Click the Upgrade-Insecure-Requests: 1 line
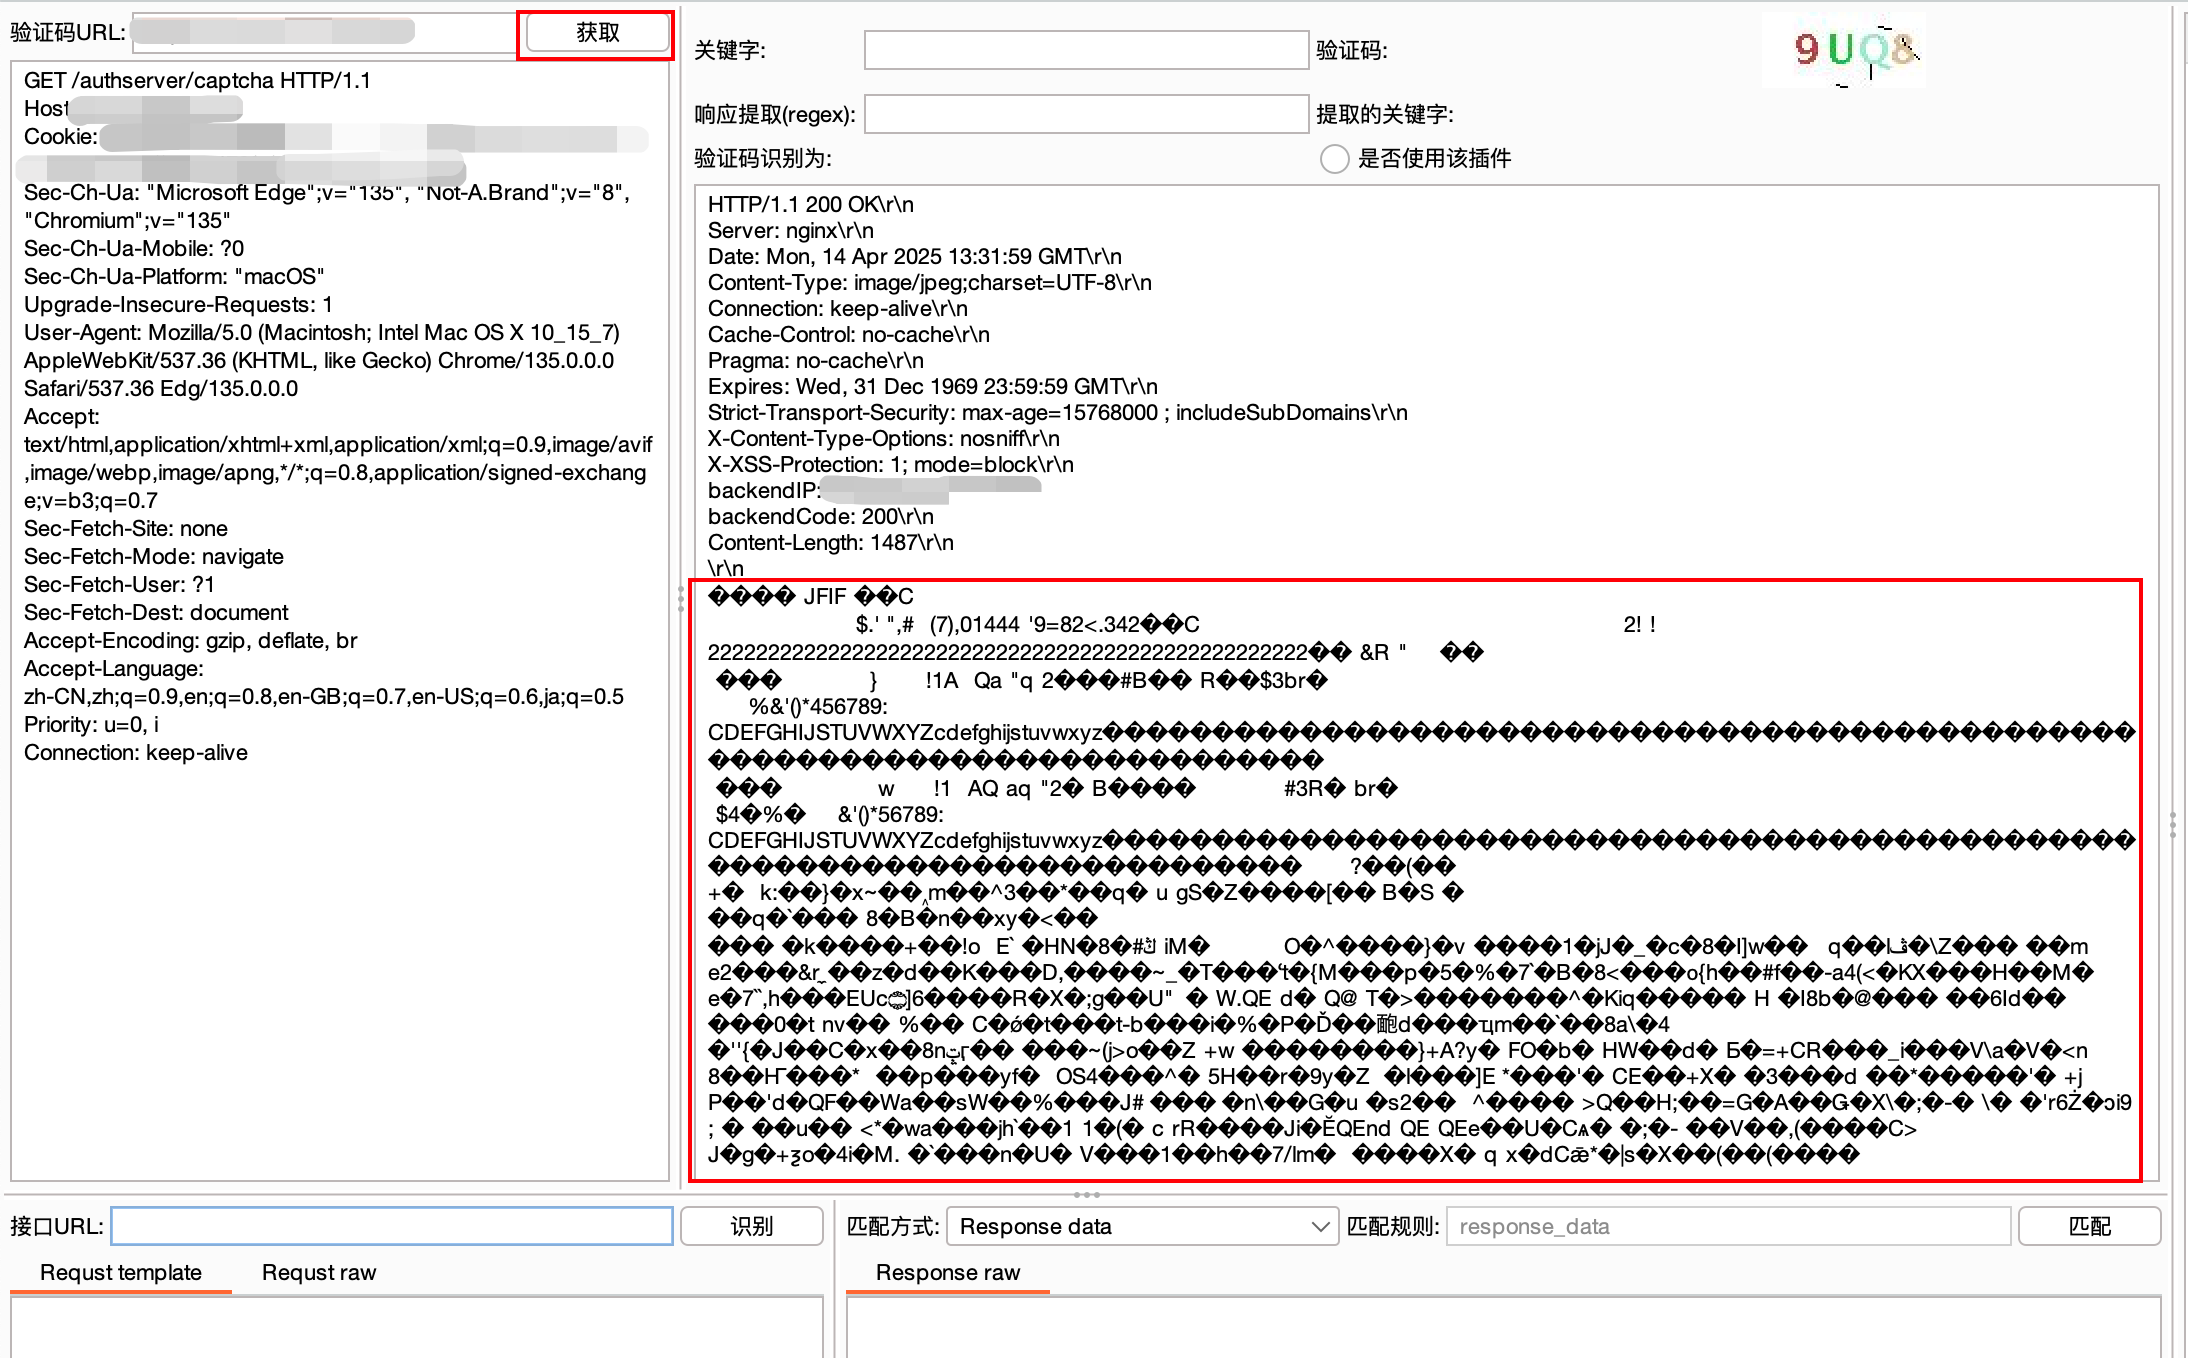 pyautogui.click(x=178, y=304)
